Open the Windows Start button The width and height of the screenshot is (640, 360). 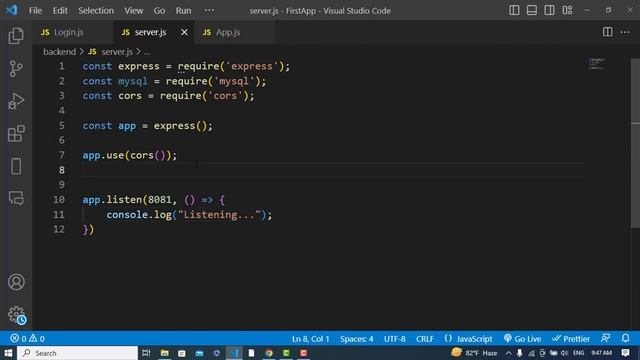pyautogui.click(x=8, y=353)
